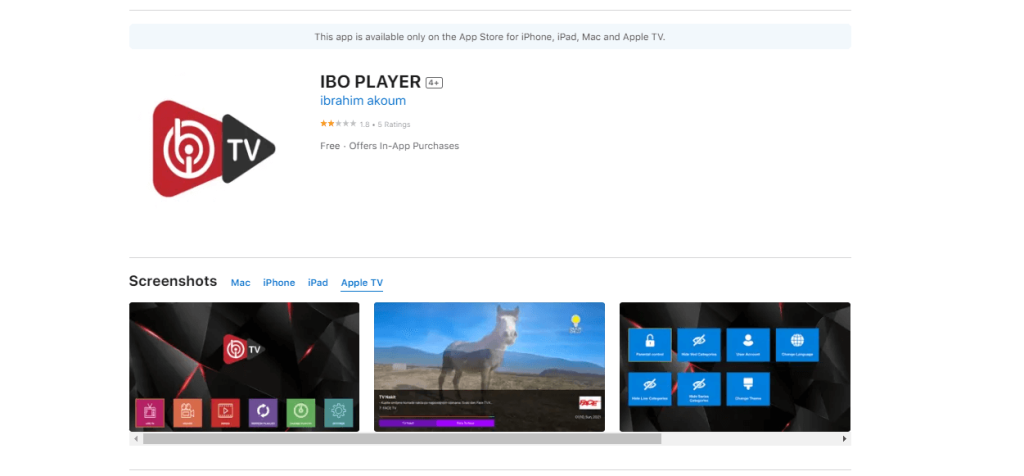Click the purple refresh arrows tile
This screenshot has width=1024, height=476.
(x=262, y=411)
